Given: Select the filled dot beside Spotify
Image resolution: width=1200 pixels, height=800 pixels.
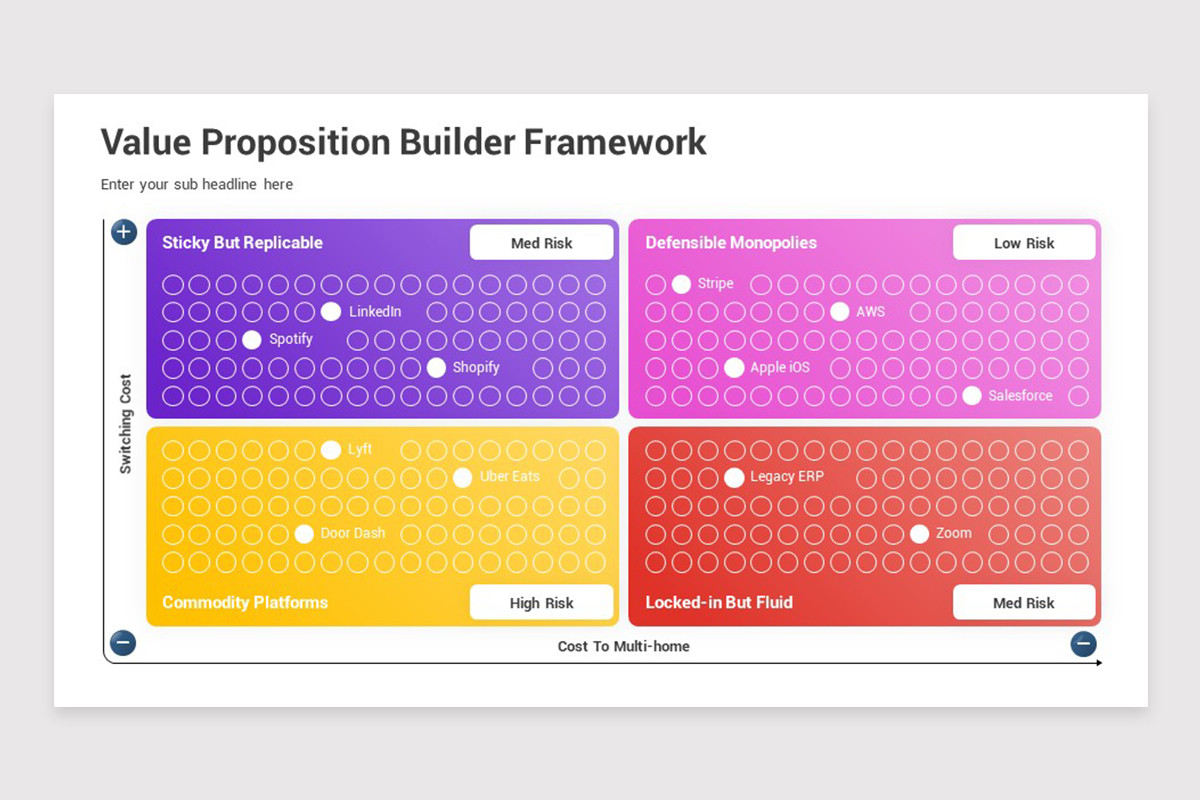Looking at the screenshot, I should 252,340.
